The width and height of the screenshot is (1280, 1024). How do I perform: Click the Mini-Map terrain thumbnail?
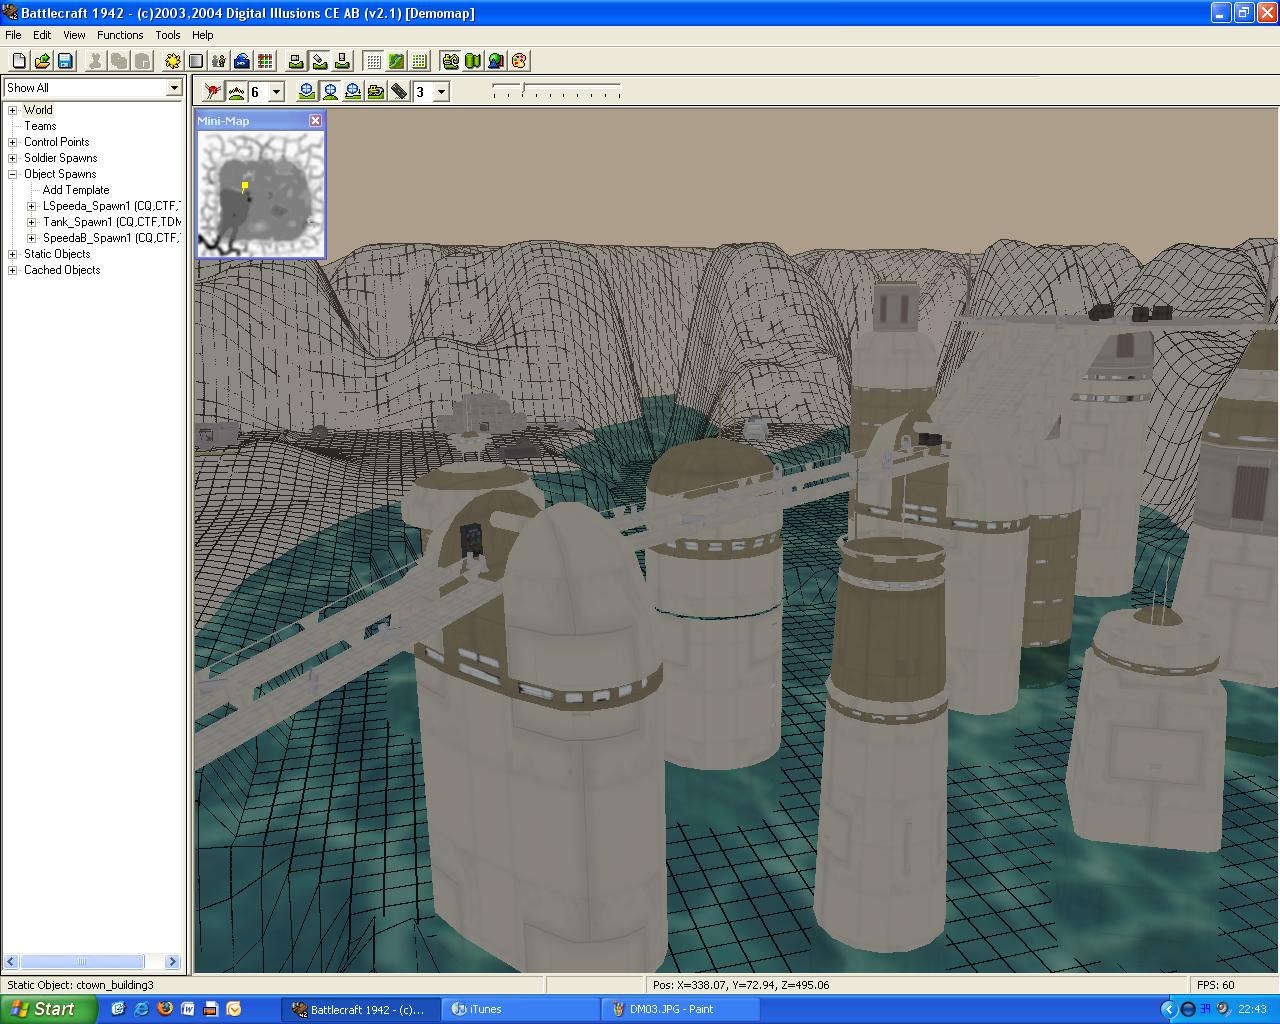point(260,194)
